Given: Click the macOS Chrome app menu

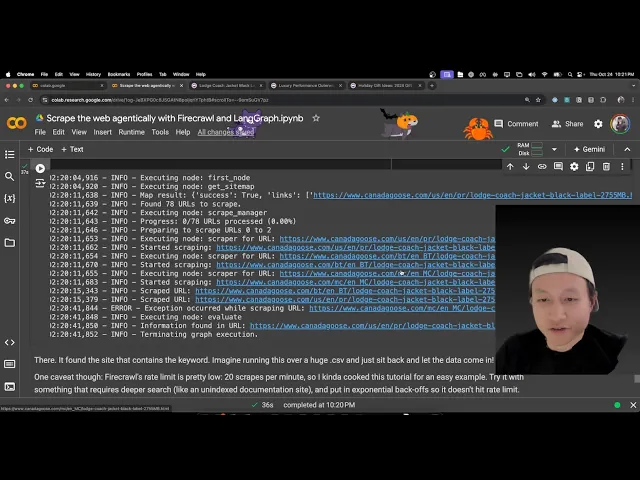Looking at the screenshot, I should click(x=25, y=74).
